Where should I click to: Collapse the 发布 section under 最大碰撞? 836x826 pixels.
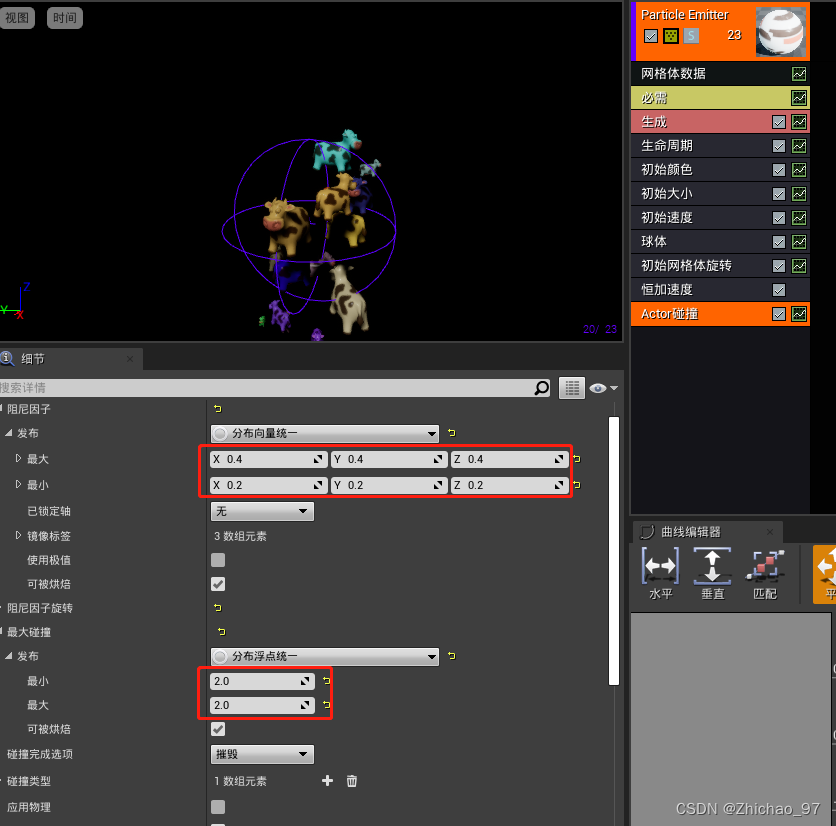click(x=9, y=656)
